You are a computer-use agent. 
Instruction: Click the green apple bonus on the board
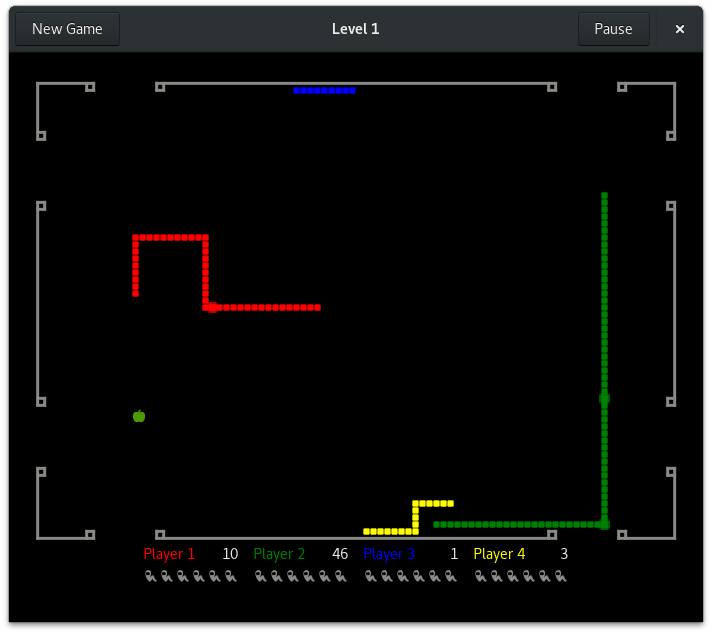[139, 416]
